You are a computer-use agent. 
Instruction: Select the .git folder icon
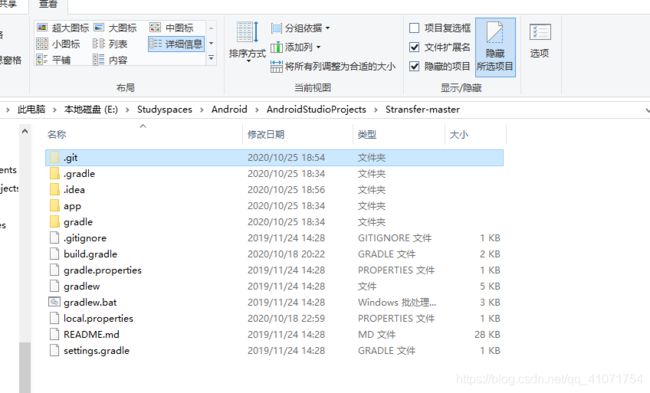[x=54, y=158]
